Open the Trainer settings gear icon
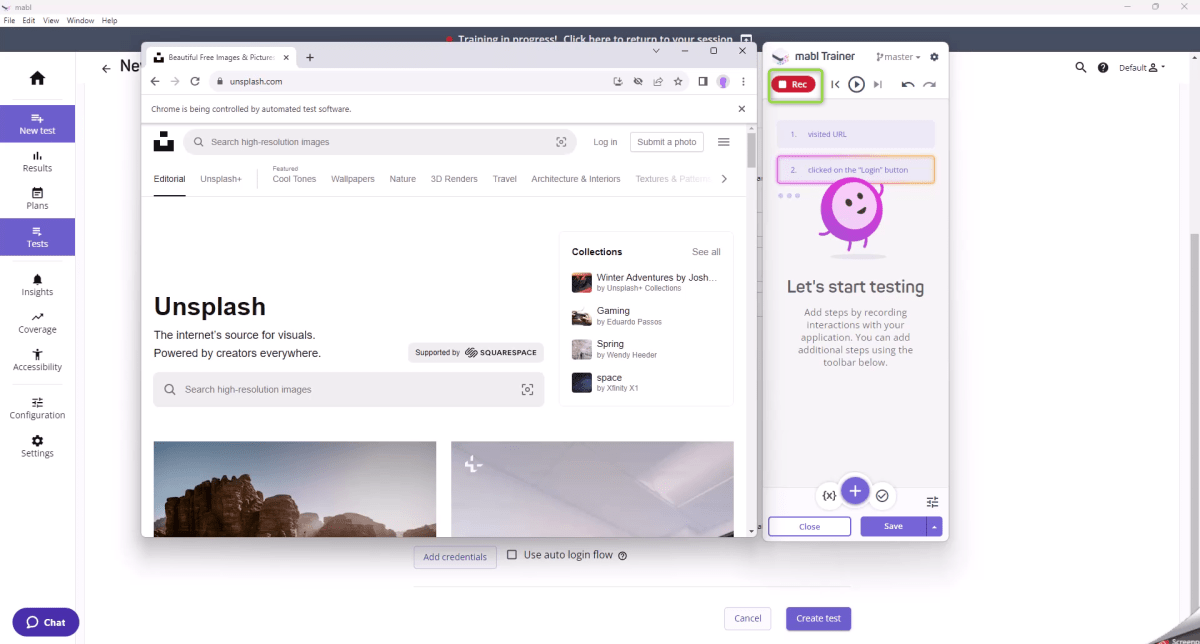 (933, 56)
